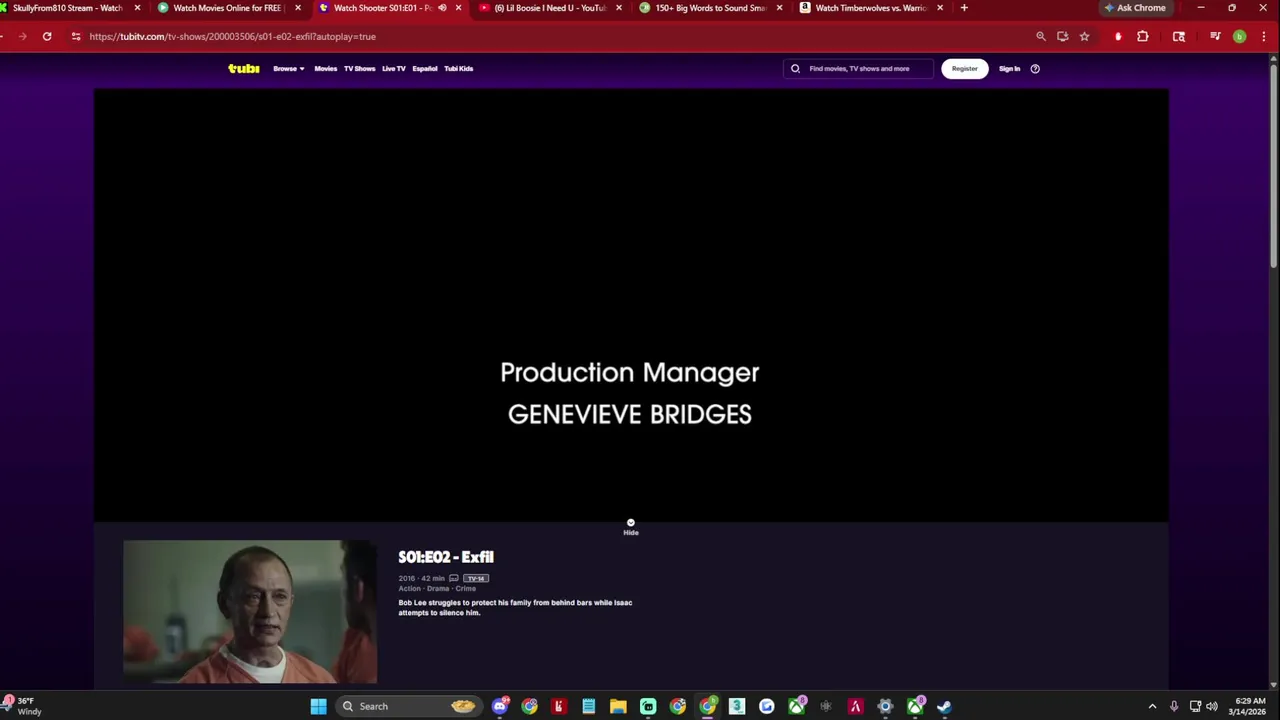Open the S01:E02 Exfil episode thumbnail
The width and height of the screenshot is (1280, 720).
click(250, 611)
